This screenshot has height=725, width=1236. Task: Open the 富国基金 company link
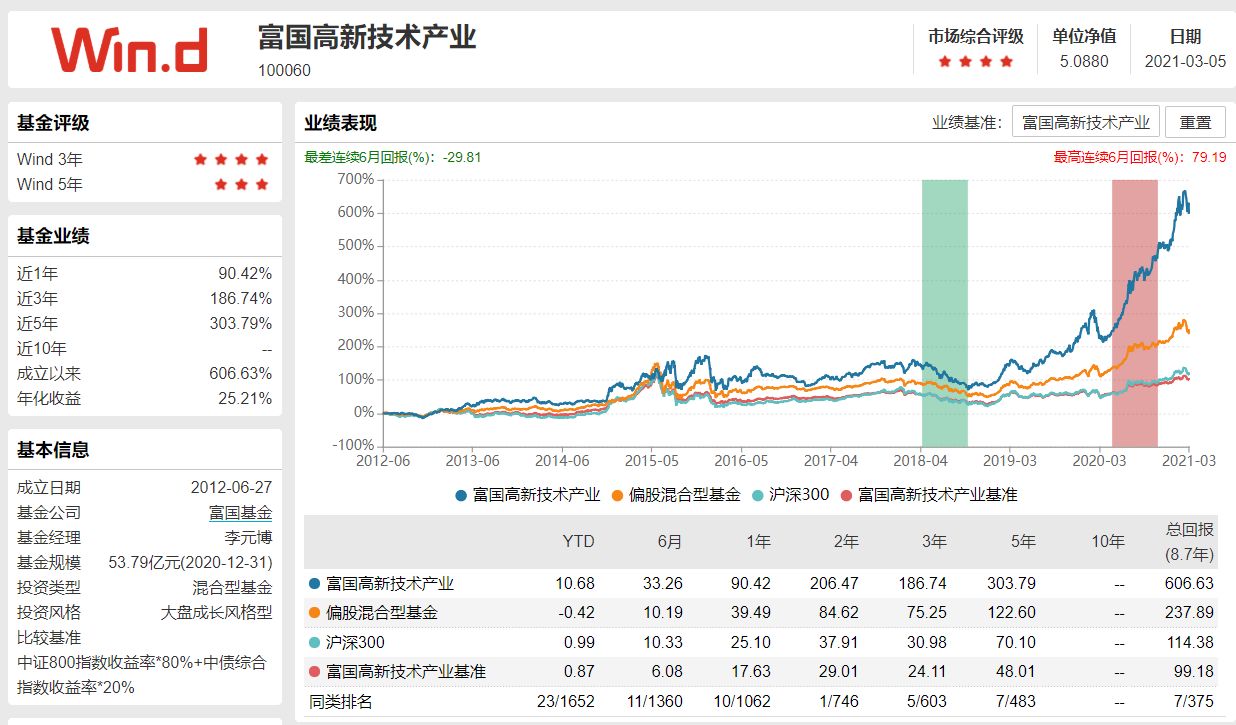coord(240,513)
